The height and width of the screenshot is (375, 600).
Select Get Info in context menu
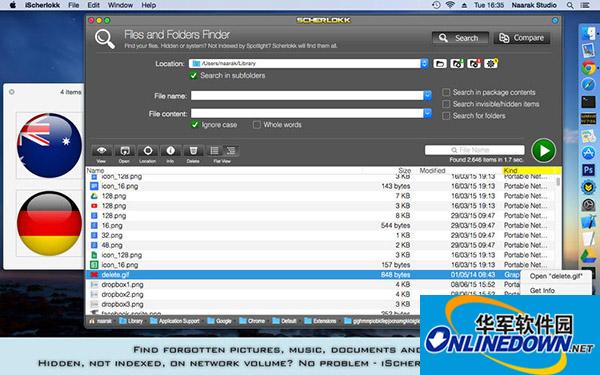pos(542,290)
